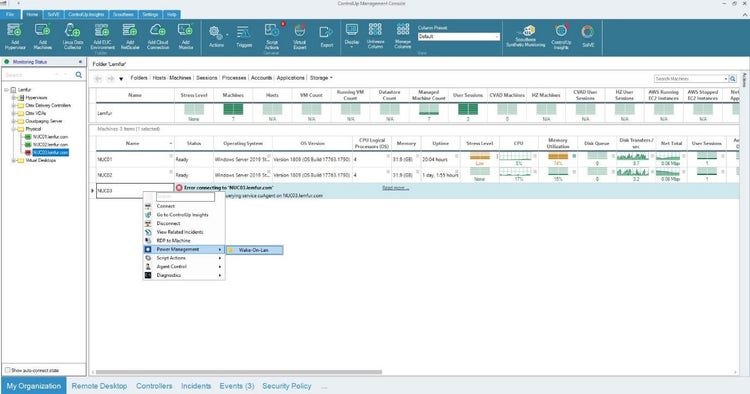Open the Linux Data Collector tool
Image resolution: width=750 pixels, height=394 pixels.
click(72, 36)
